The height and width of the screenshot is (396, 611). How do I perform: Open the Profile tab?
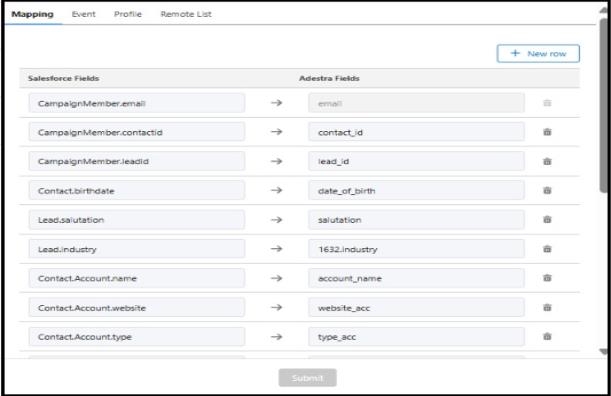pyautogui.click(x=128, y=14)
